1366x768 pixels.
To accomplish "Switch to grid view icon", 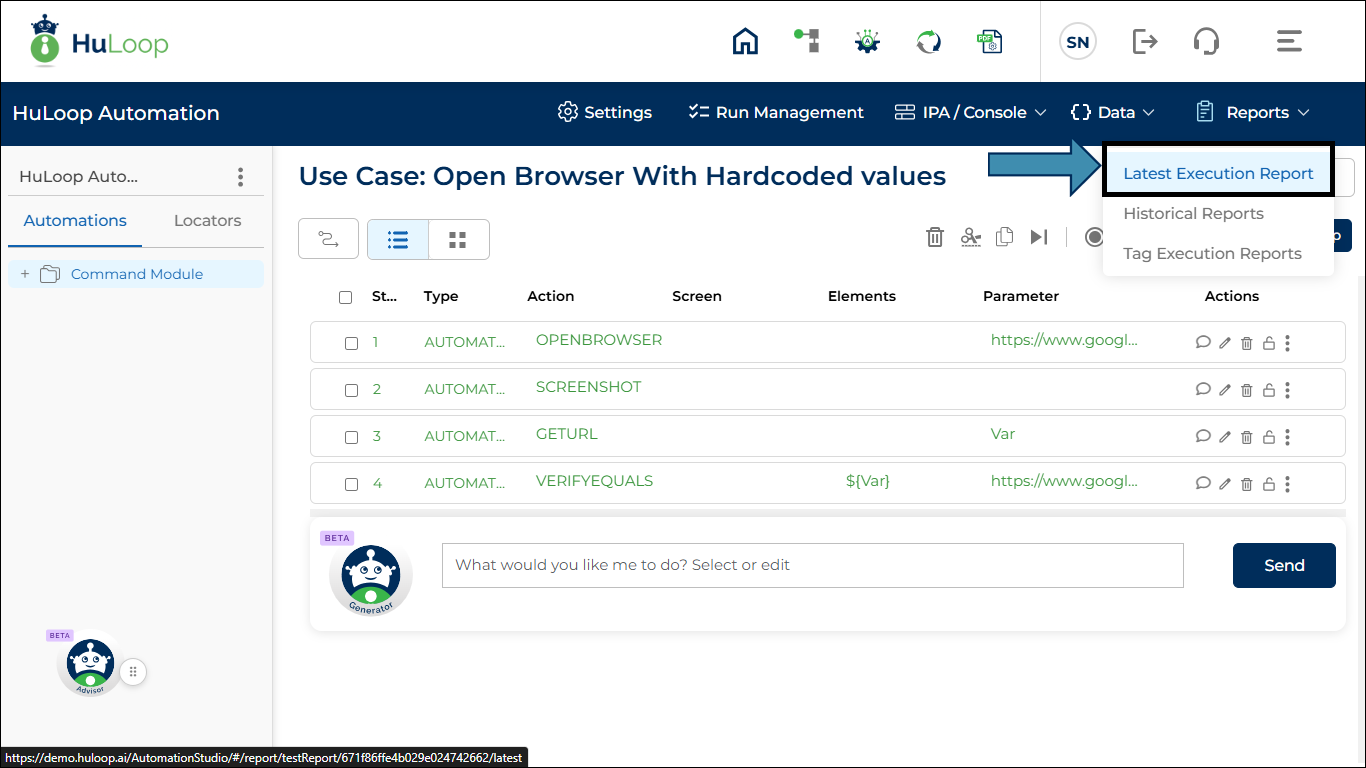I will coord(458,240).
